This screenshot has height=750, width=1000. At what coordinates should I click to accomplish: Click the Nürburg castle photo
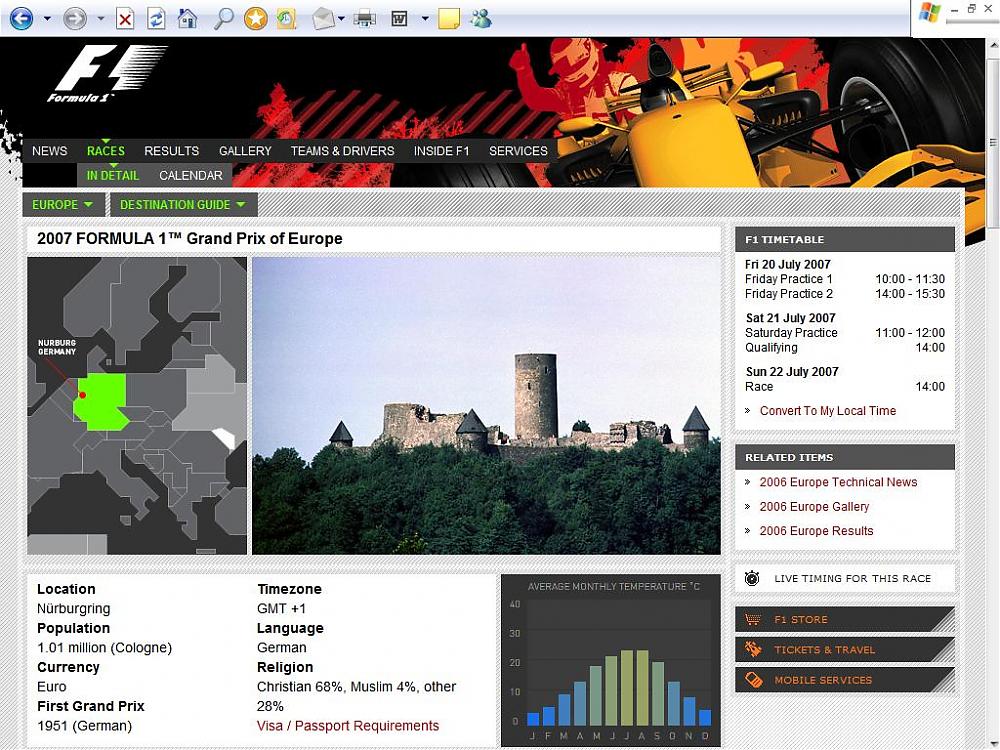[x=486, y=406]
